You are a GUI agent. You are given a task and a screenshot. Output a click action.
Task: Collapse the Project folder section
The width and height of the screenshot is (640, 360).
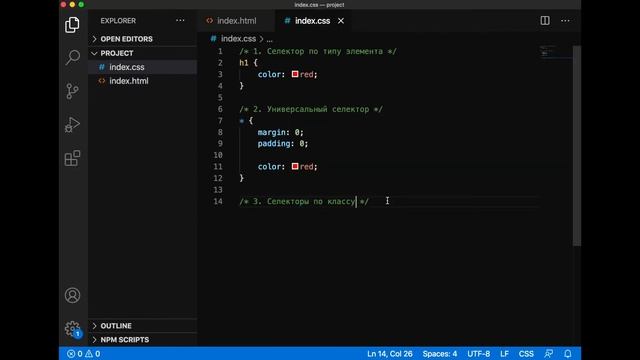click(142, 53)
